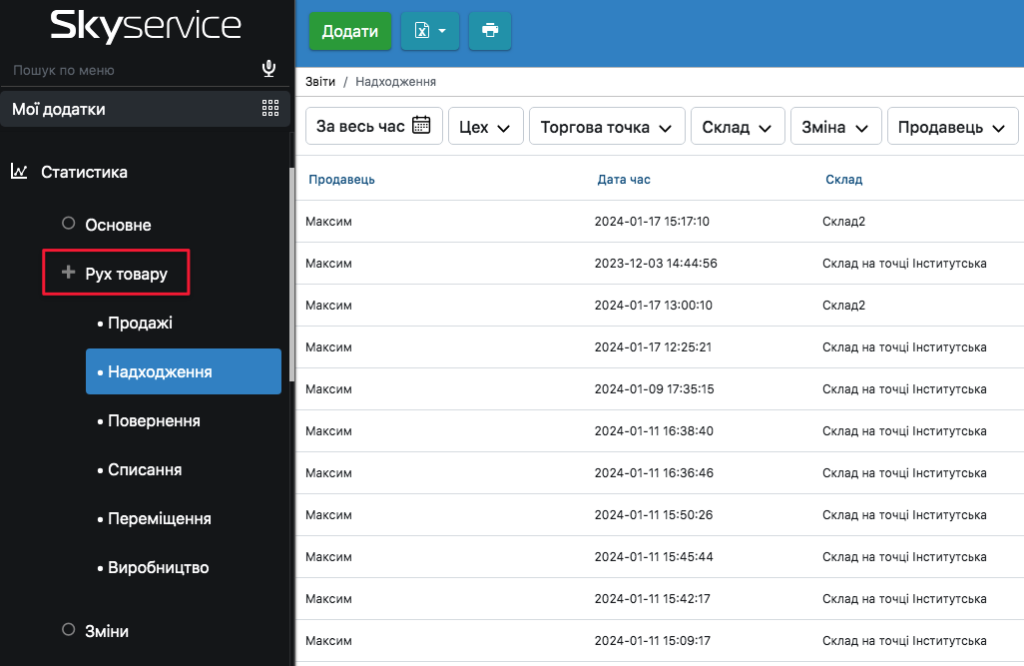Viewport: 1024px width, 666px height.
Task: Click the microphone voice search icon
Action: point(268,69)
